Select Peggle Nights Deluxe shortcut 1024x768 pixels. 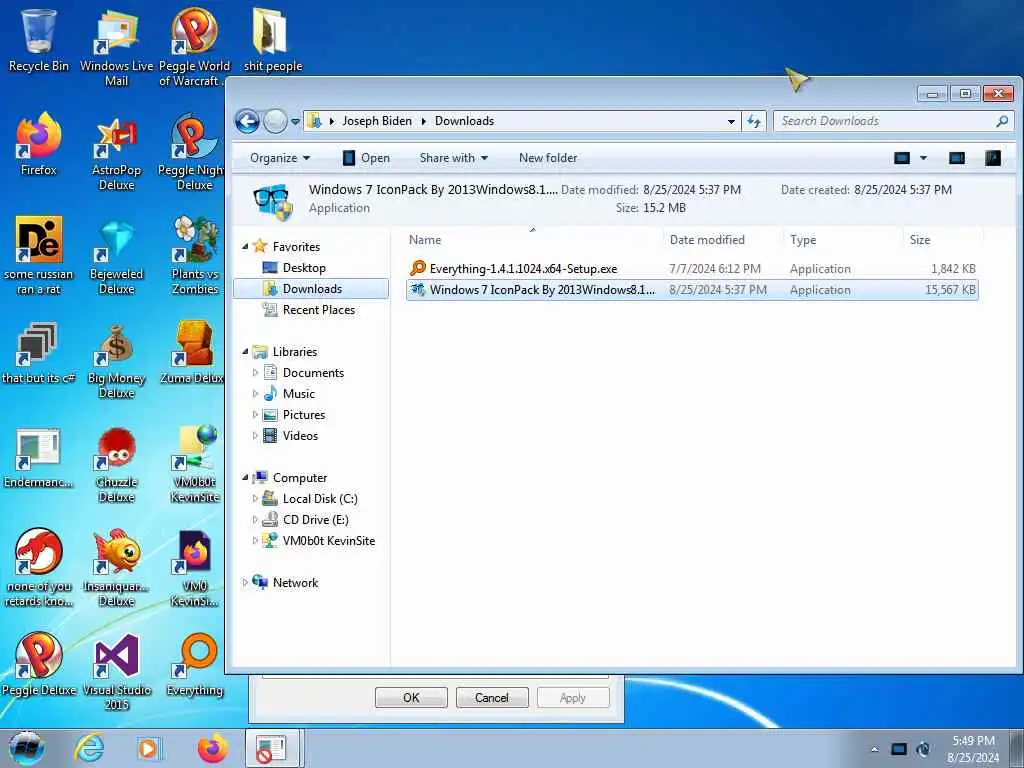pos(193,152)
